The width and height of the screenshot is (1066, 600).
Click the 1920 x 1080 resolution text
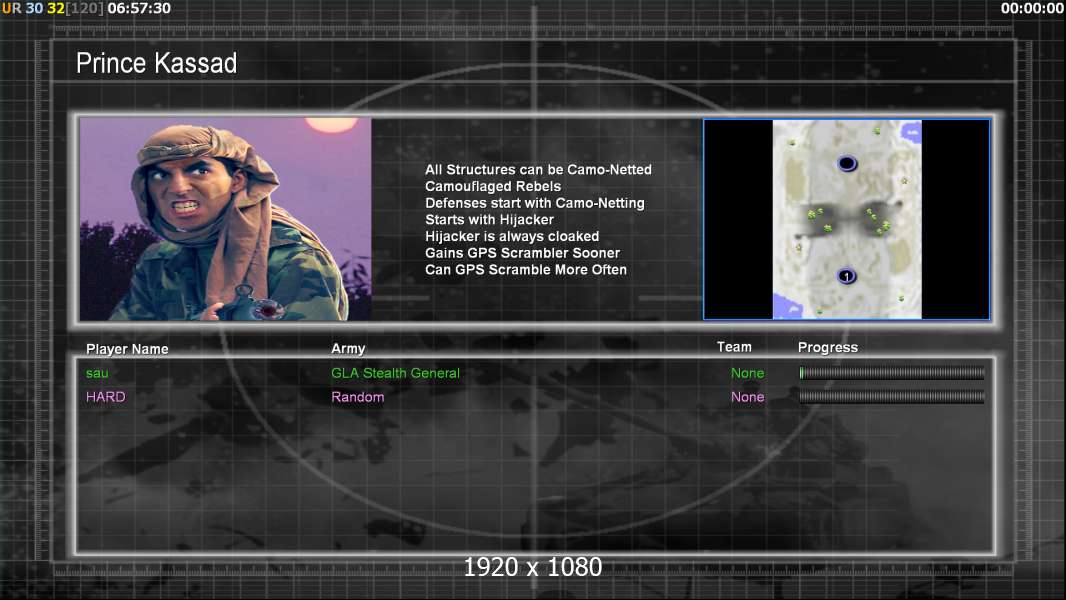coord(533,567)
